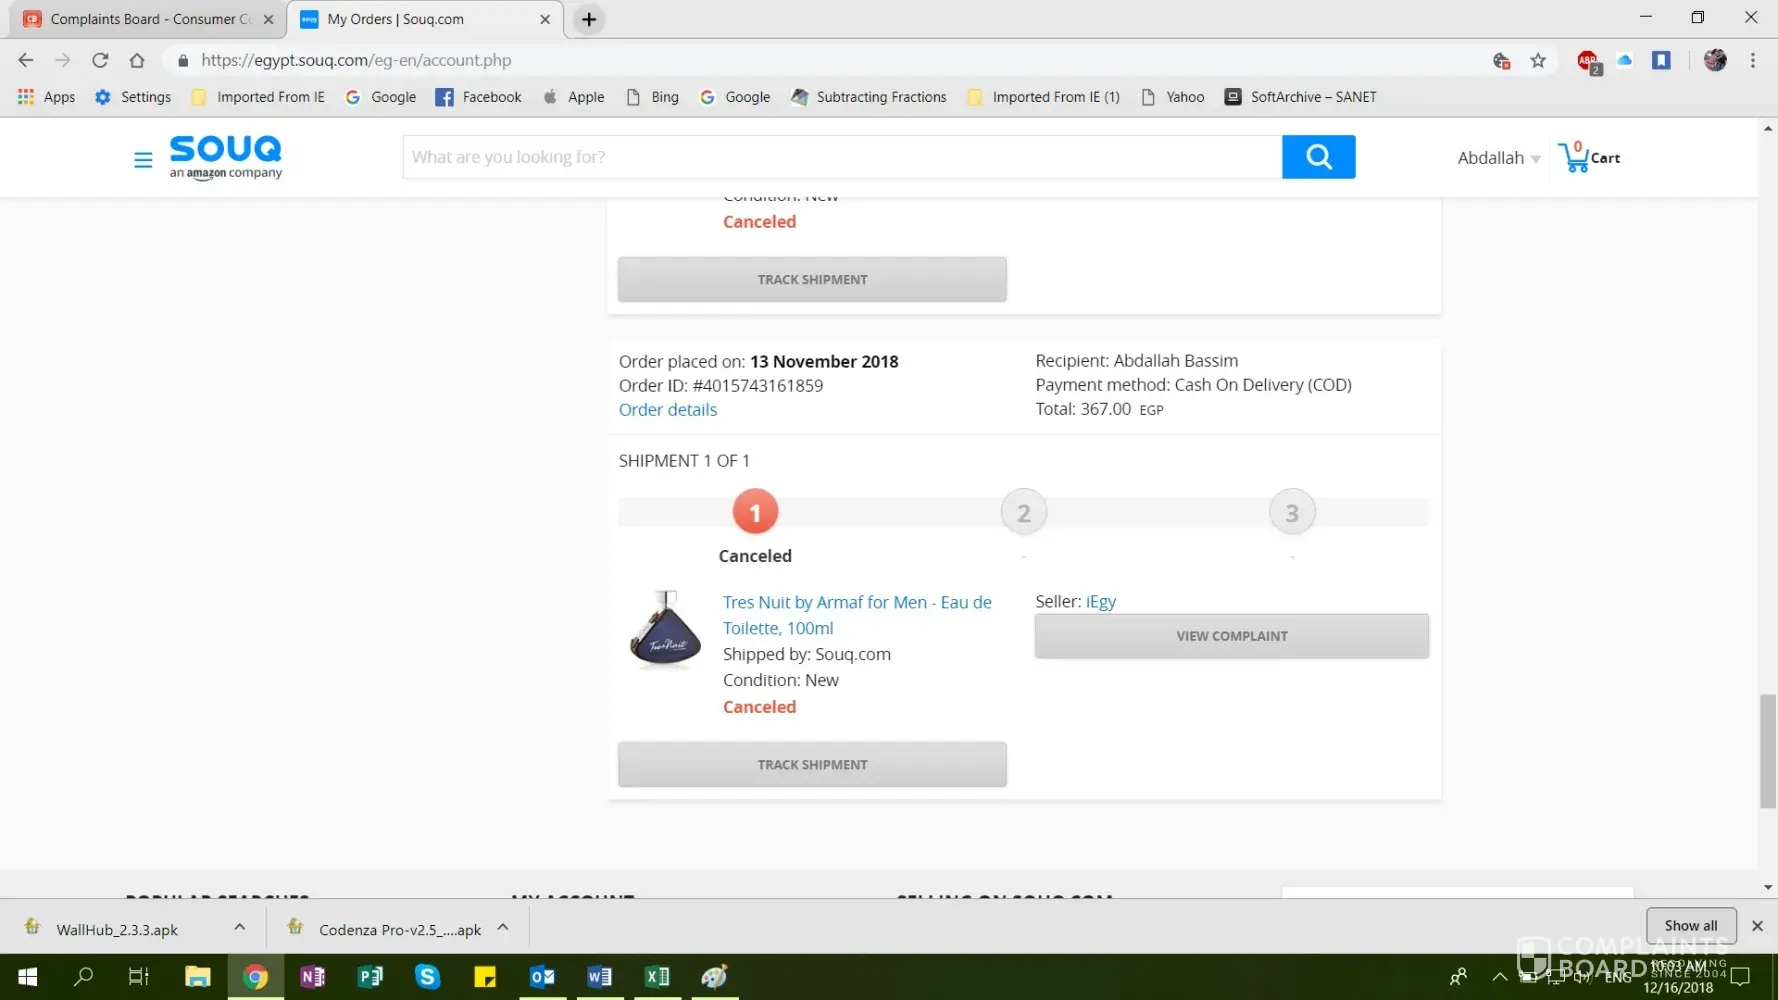Open the iEgy seller link
1778x1000 pixels.
(x=1101, y=602)
